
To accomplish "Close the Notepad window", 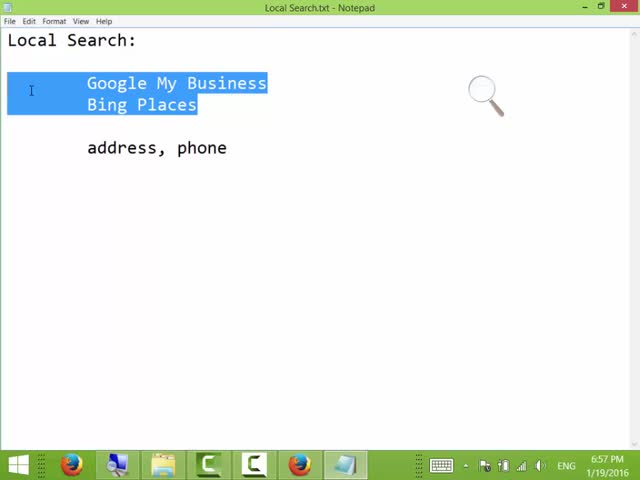I will (624, 6).
